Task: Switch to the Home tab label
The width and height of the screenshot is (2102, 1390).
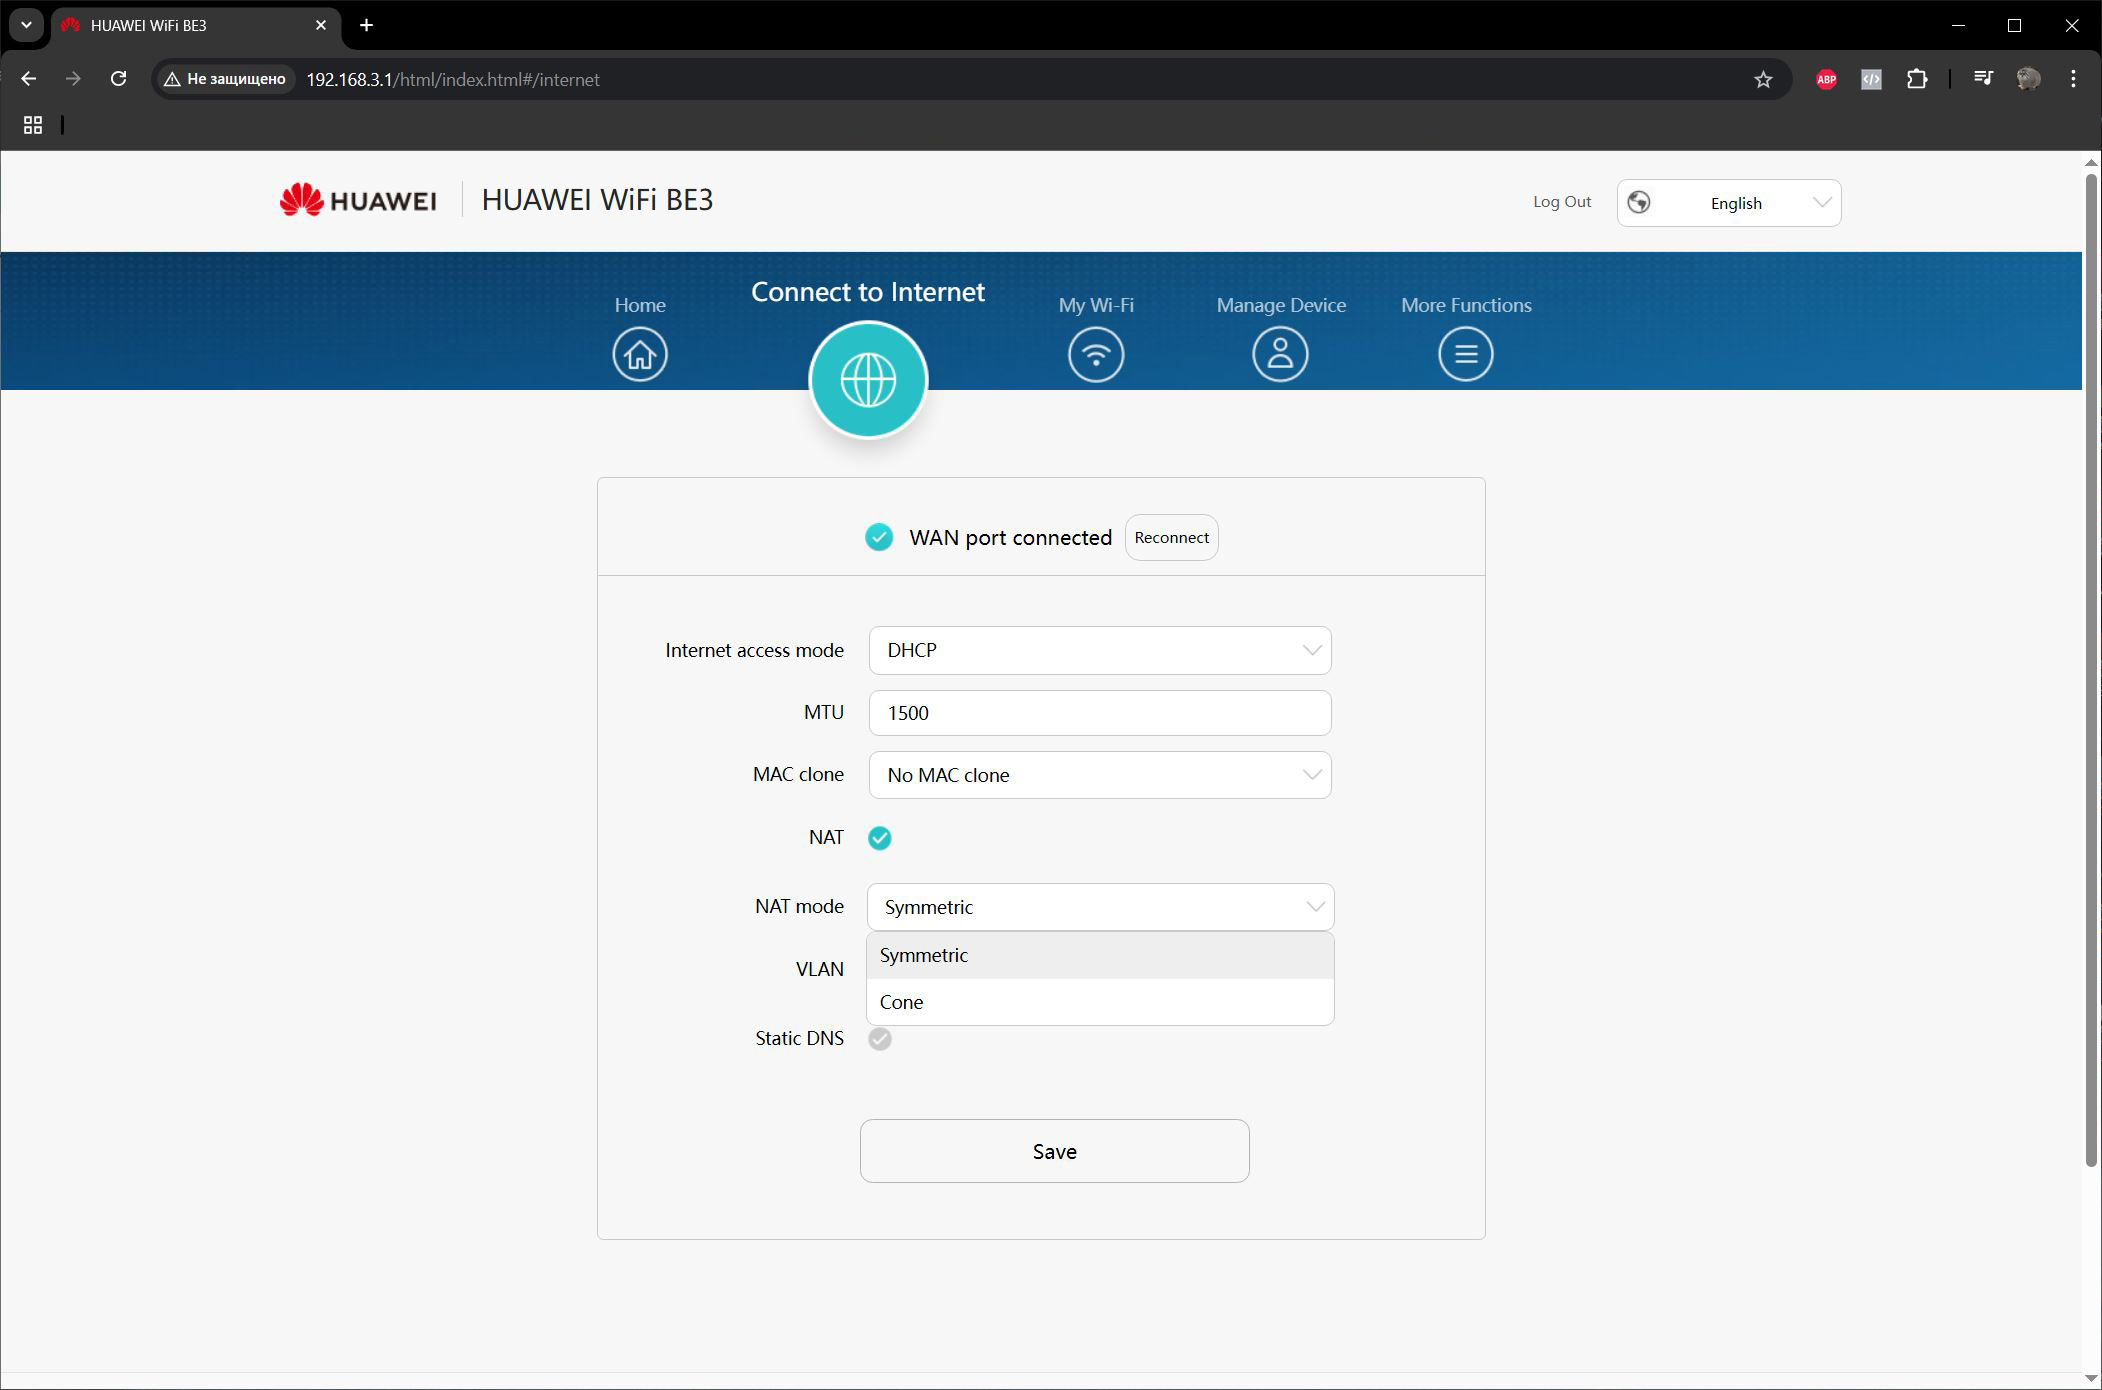Action: coord(640,305)
